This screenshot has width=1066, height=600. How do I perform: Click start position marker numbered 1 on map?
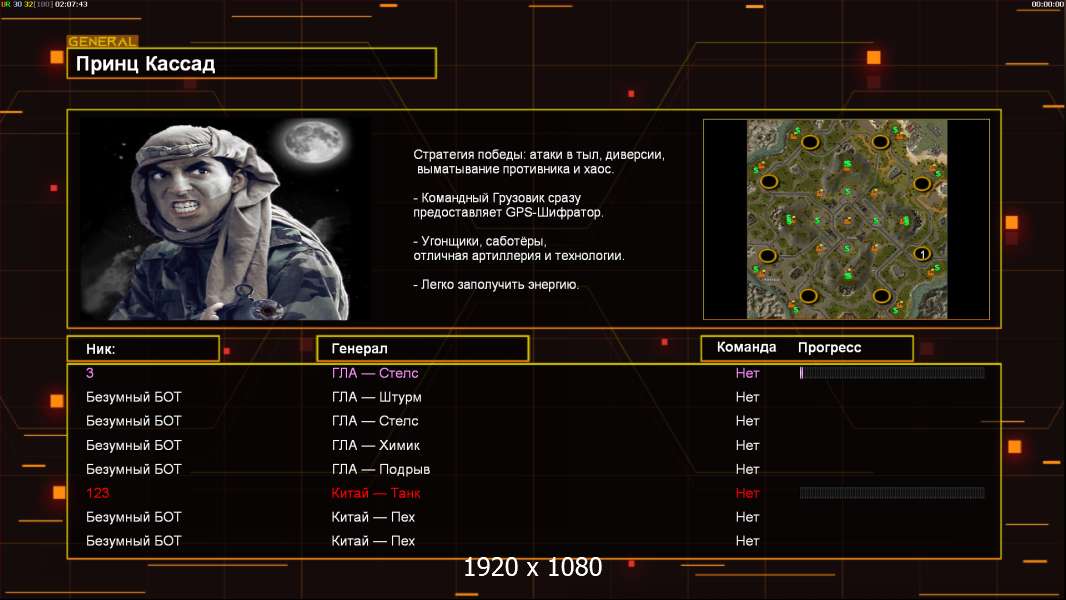click(922, 255)
